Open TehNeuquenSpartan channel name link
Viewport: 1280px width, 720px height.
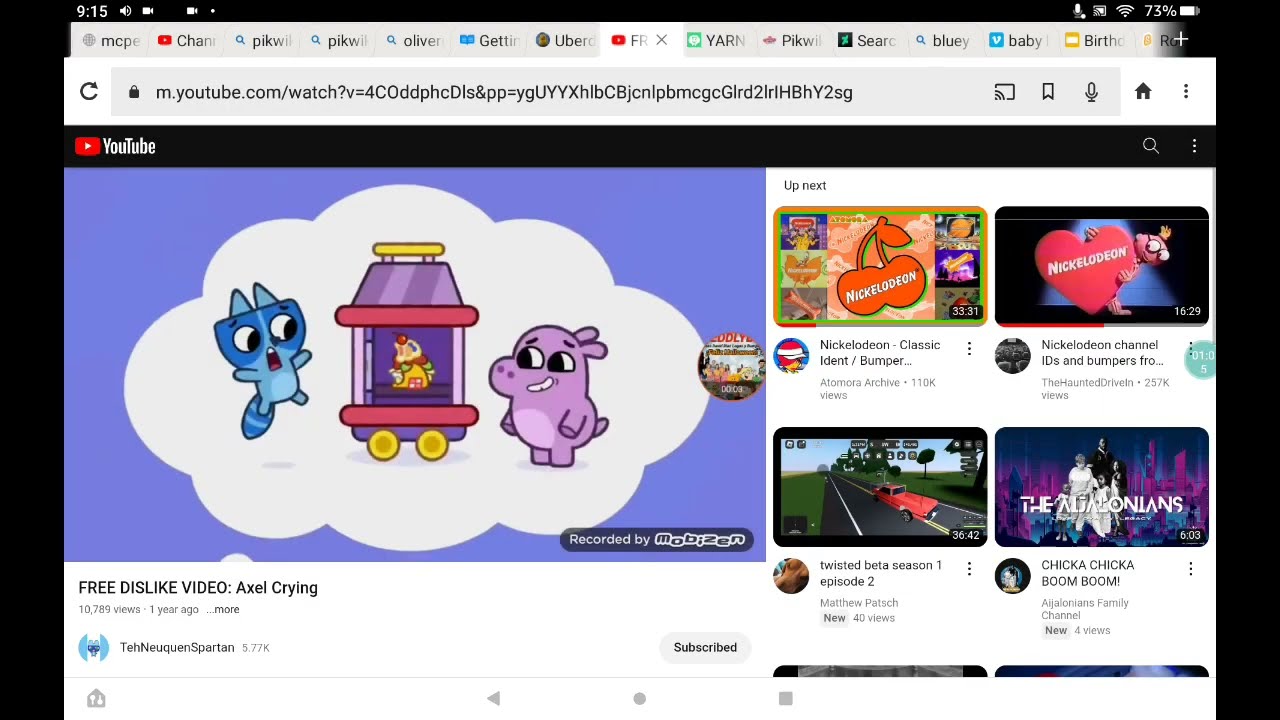(177, 648)
